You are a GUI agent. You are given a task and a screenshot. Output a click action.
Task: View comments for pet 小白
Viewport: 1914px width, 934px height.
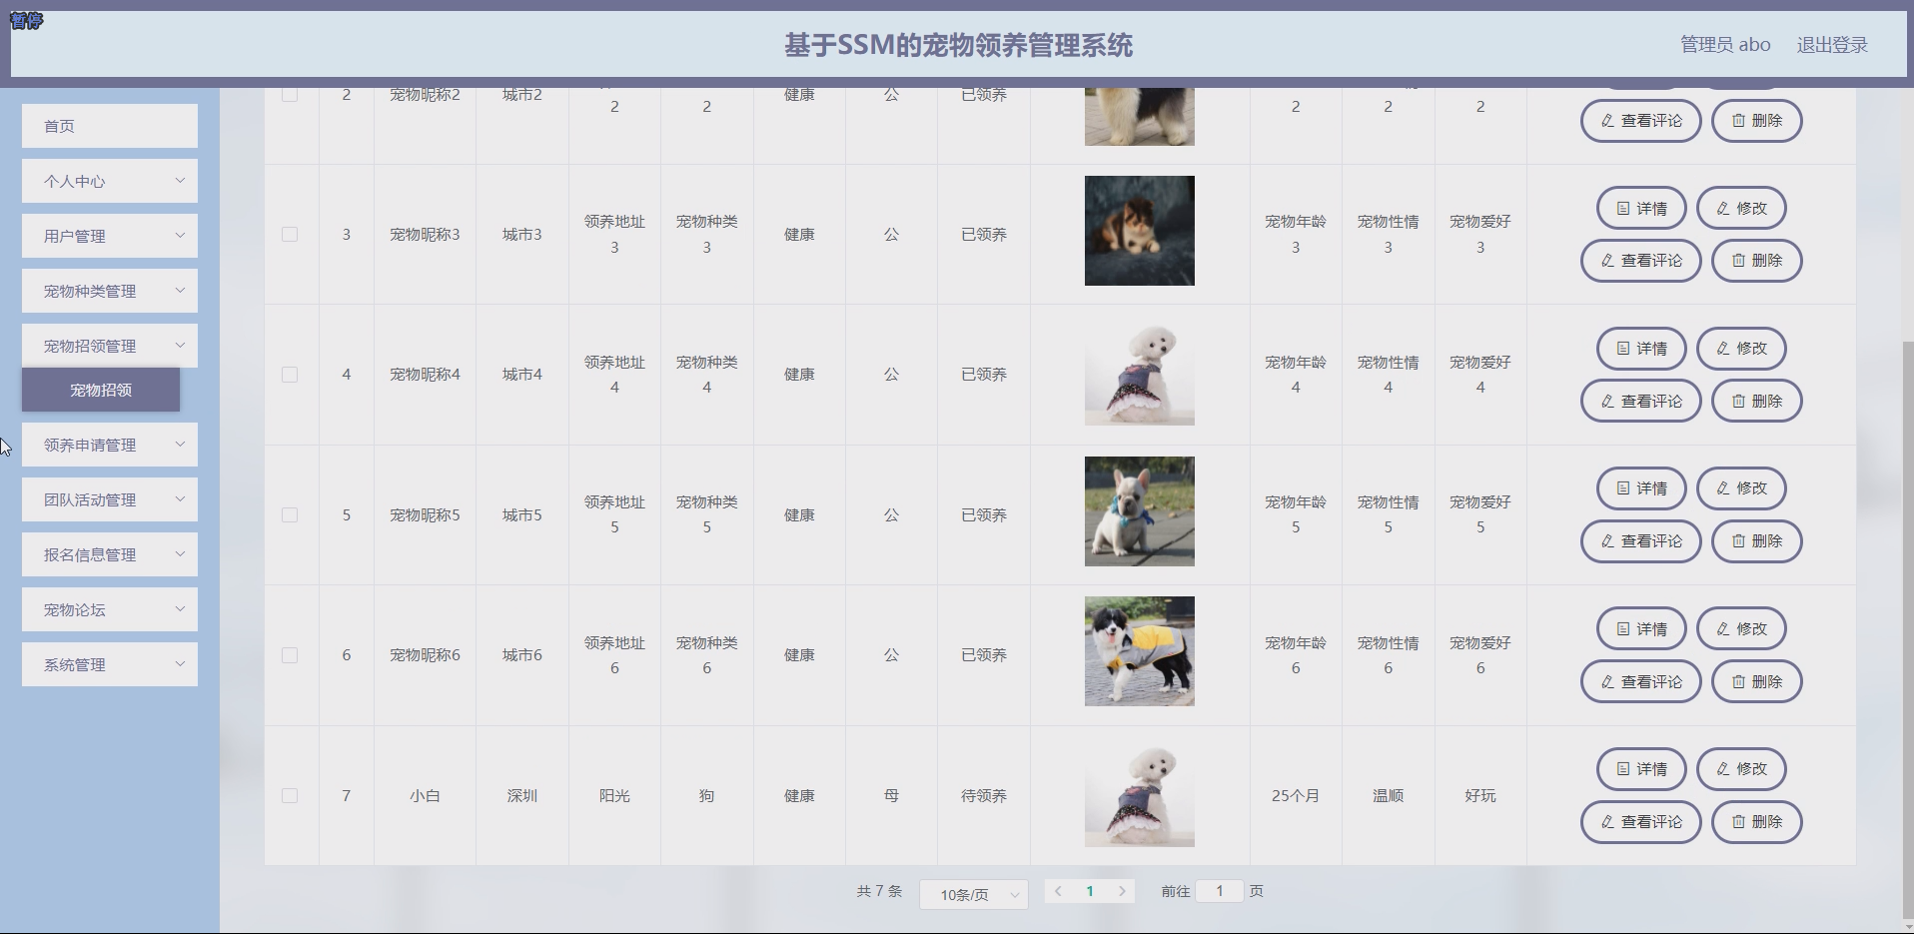tap(1640, 822)
